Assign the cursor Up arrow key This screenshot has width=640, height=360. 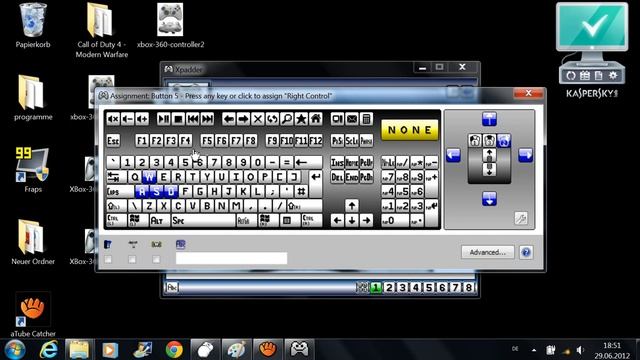(x=352, y=206)
